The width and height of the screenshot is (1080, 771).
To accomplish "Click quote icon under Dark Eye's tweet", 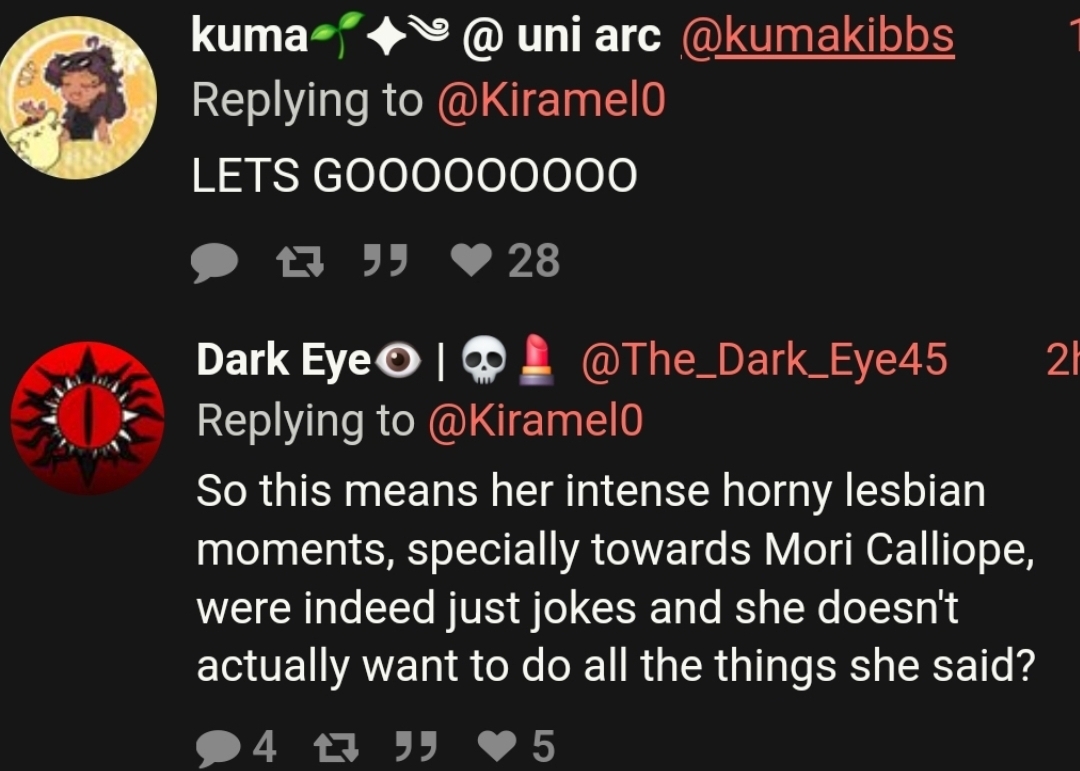I will (416, 746).
